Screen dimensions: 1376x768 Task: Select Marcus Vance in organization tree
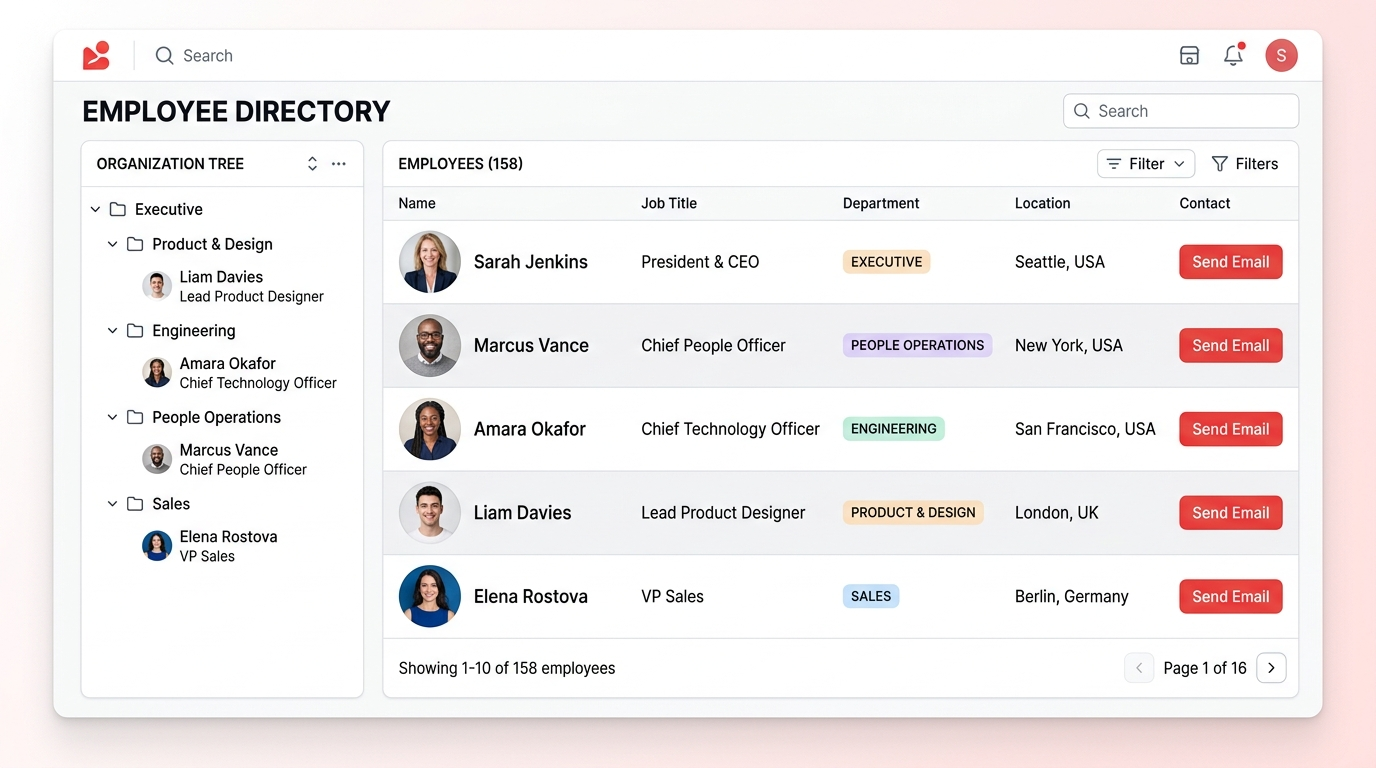click(x=226, y=460)
